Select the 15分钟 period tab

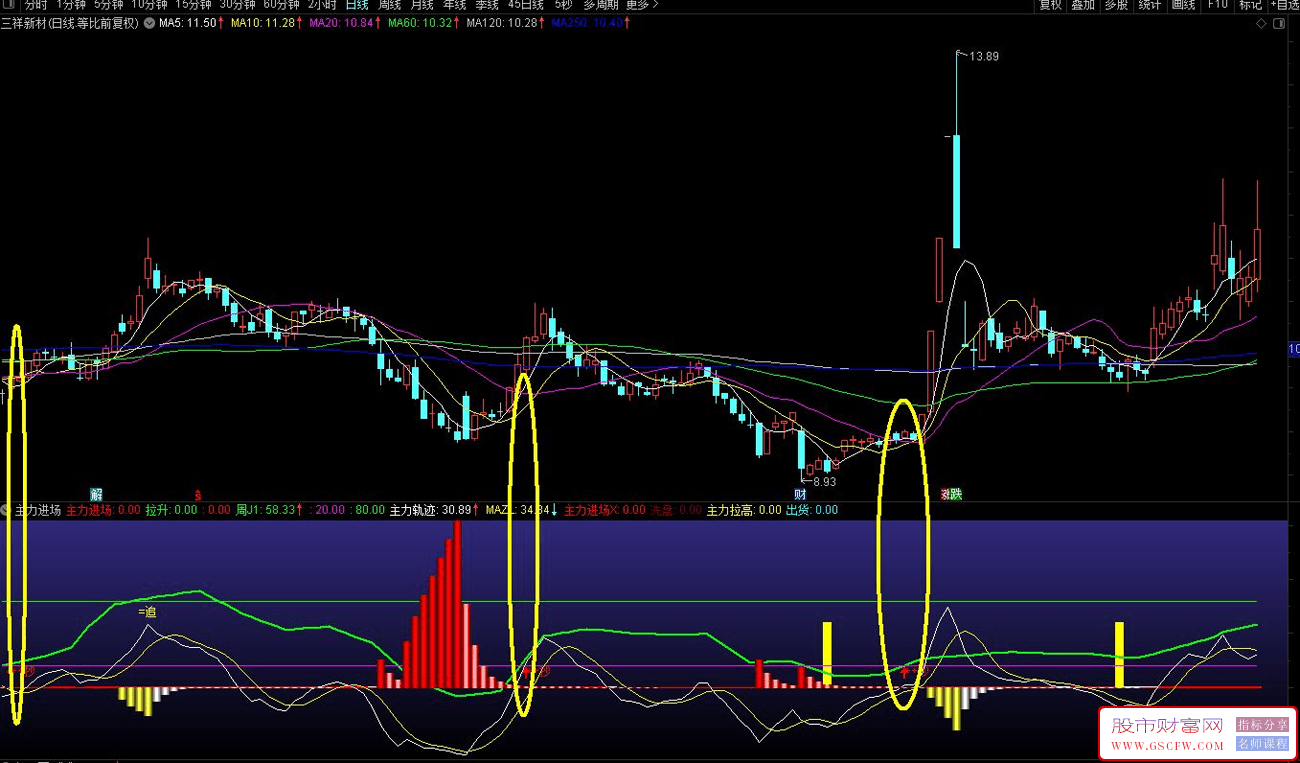click(193, 4)
